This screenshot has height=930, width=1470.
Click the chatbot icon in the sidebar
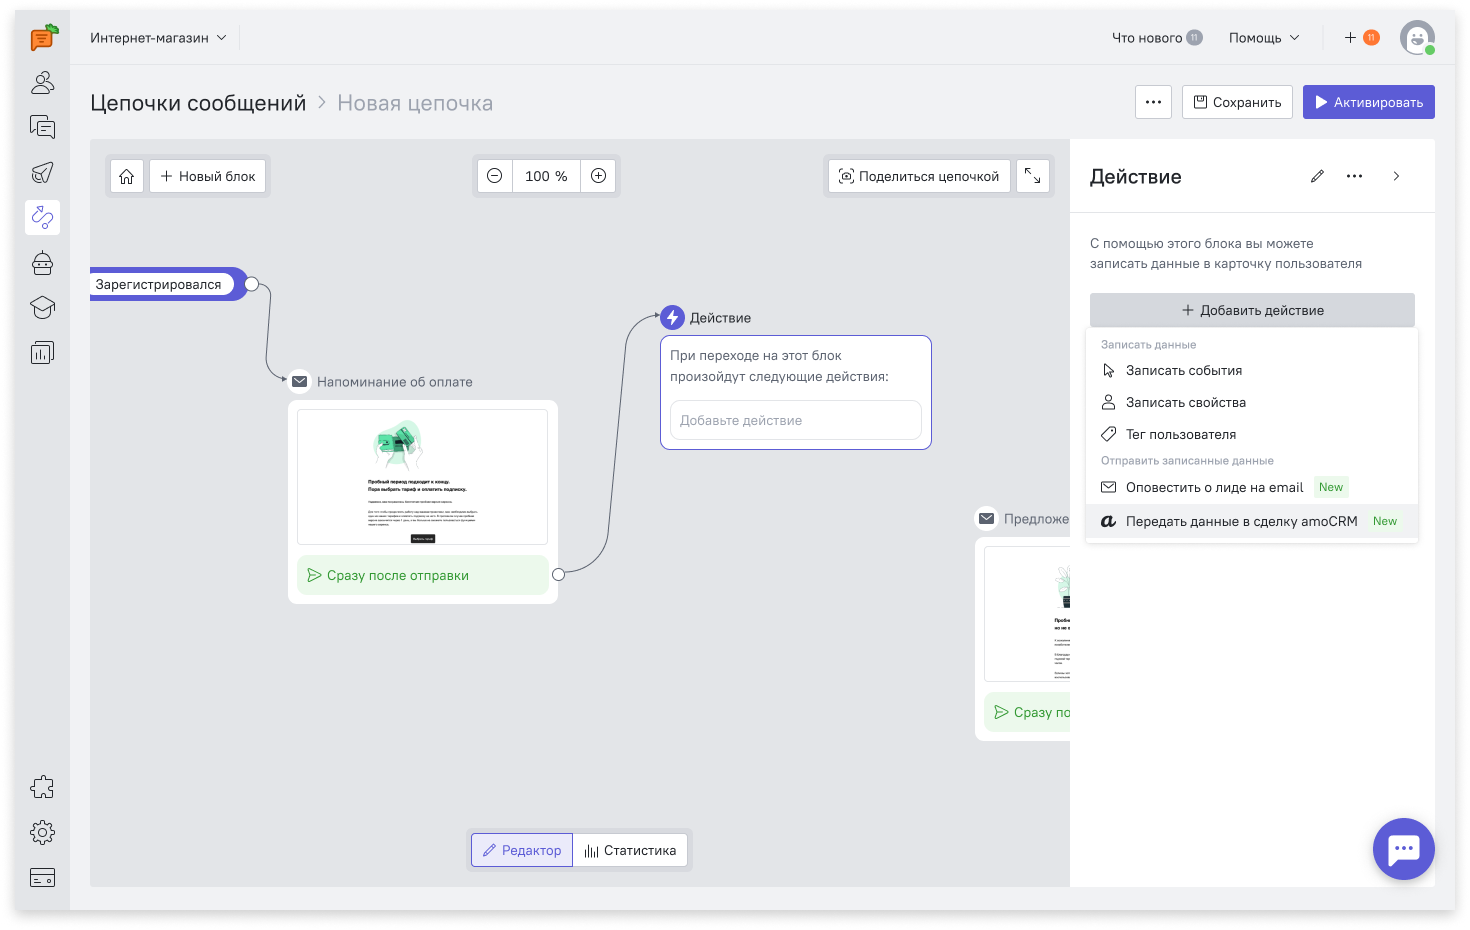(x=42, y=263)
